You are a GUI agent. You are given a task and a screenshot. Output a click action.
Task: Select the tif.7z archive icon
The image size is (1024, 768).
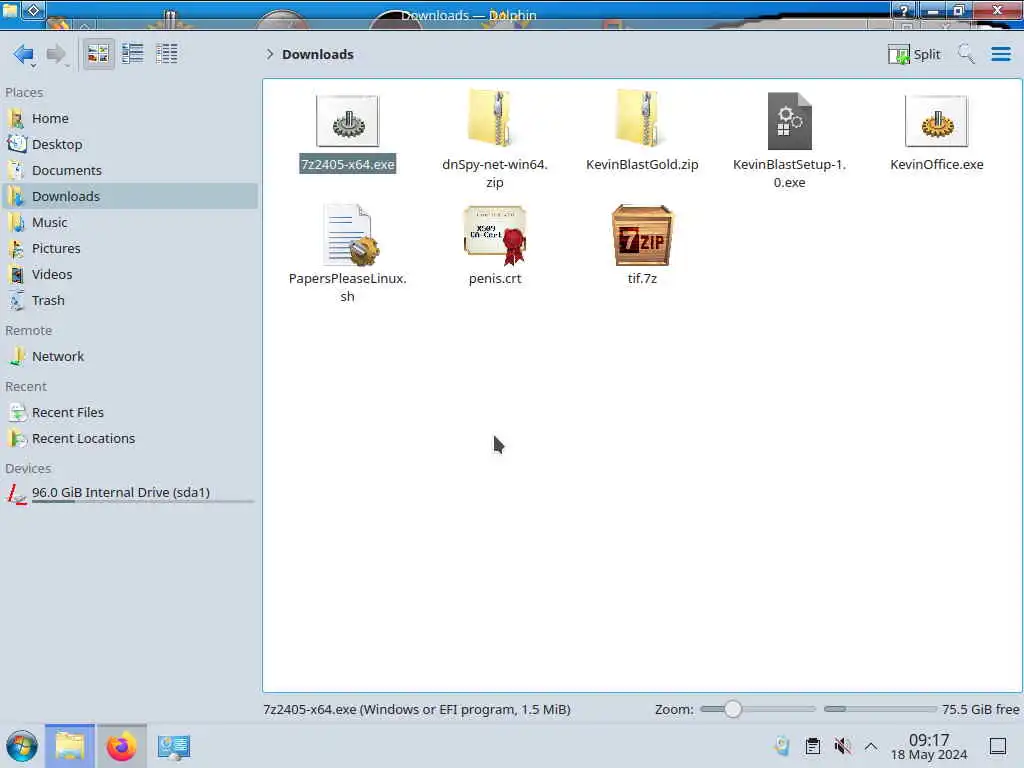coord(642,235)
